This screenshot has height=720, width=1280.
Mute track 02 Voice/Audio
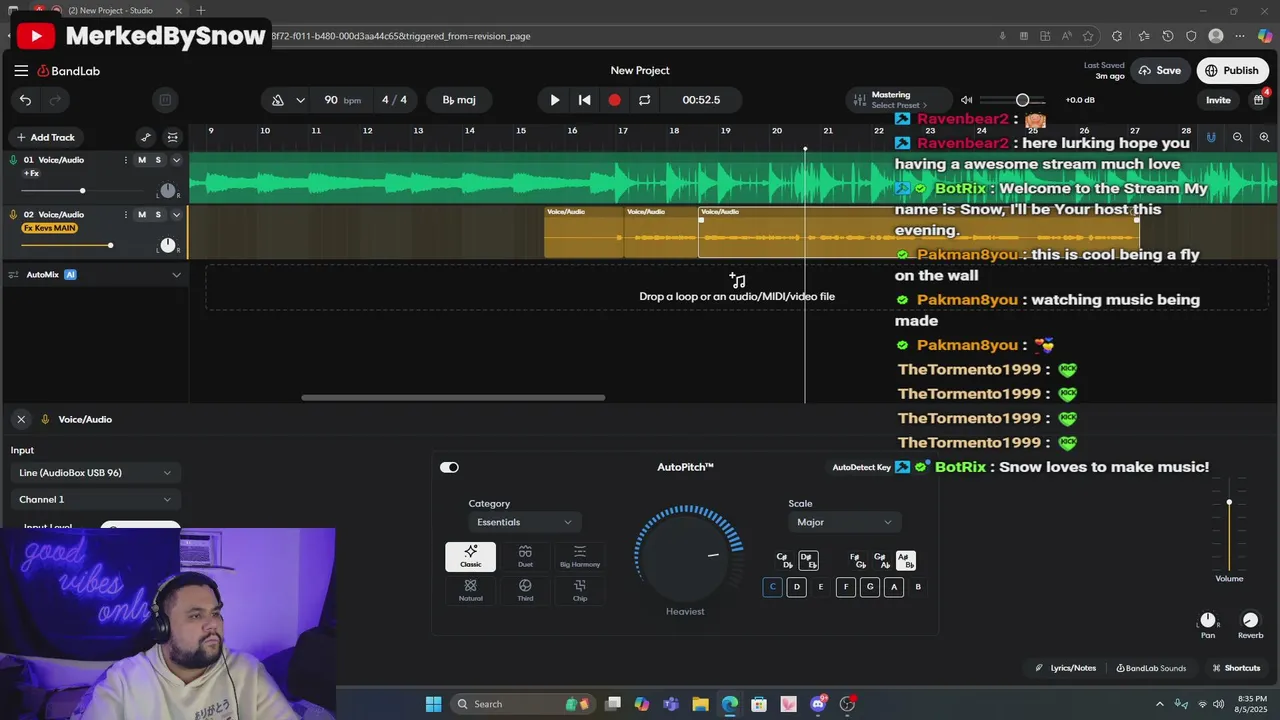[142, 215]
